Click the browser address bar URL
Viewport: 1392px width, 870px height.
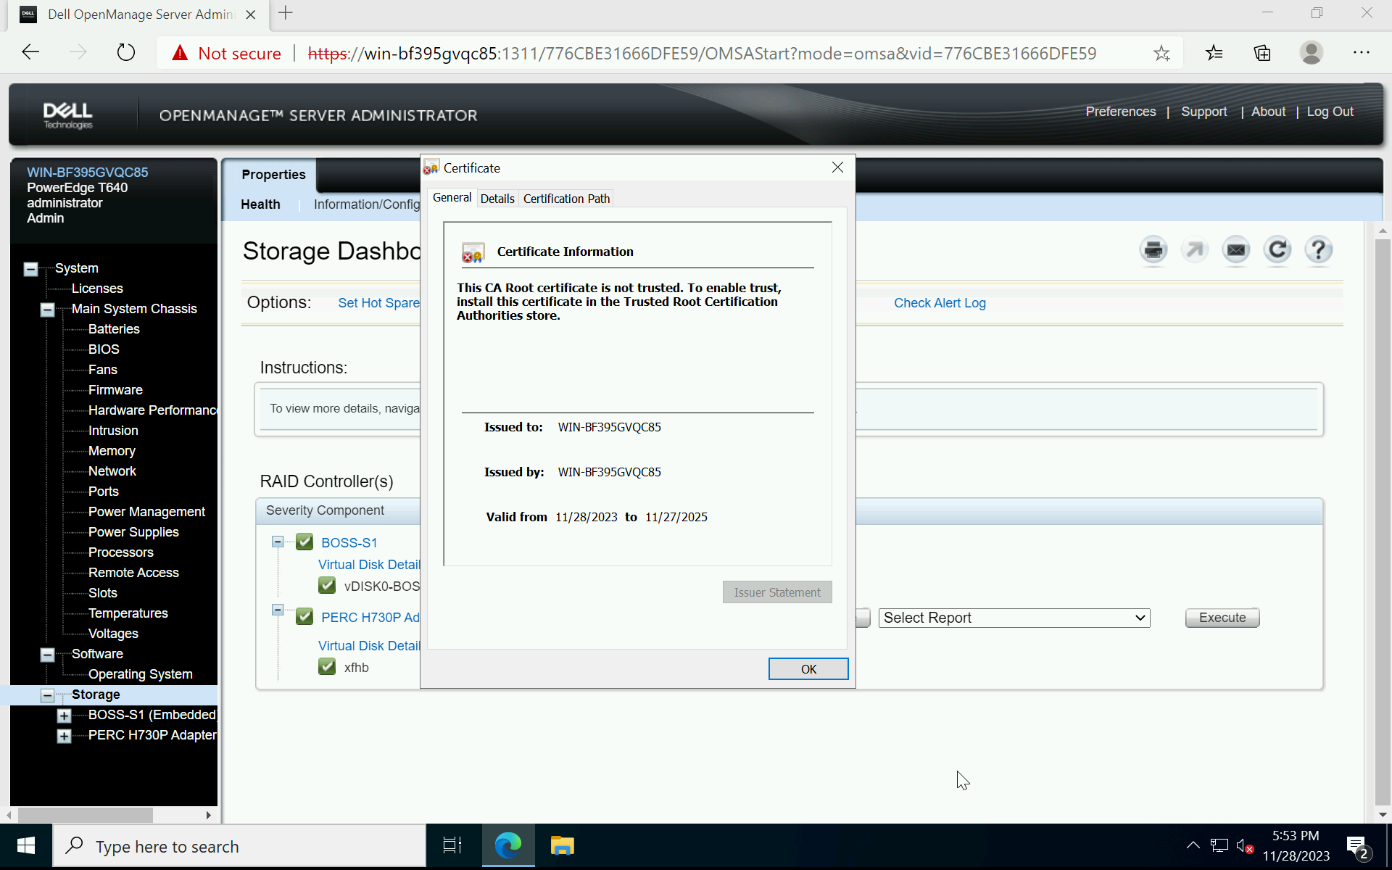tap(702, 53)
